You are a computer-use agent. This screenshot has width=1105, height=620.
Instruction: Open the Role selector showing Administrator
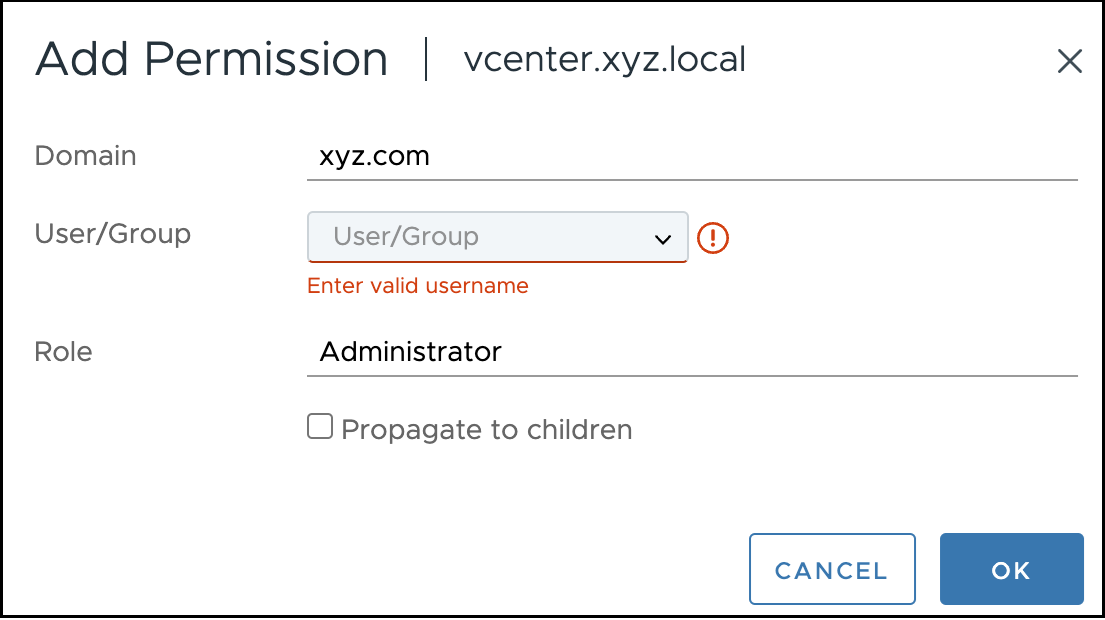pos(690,352)
